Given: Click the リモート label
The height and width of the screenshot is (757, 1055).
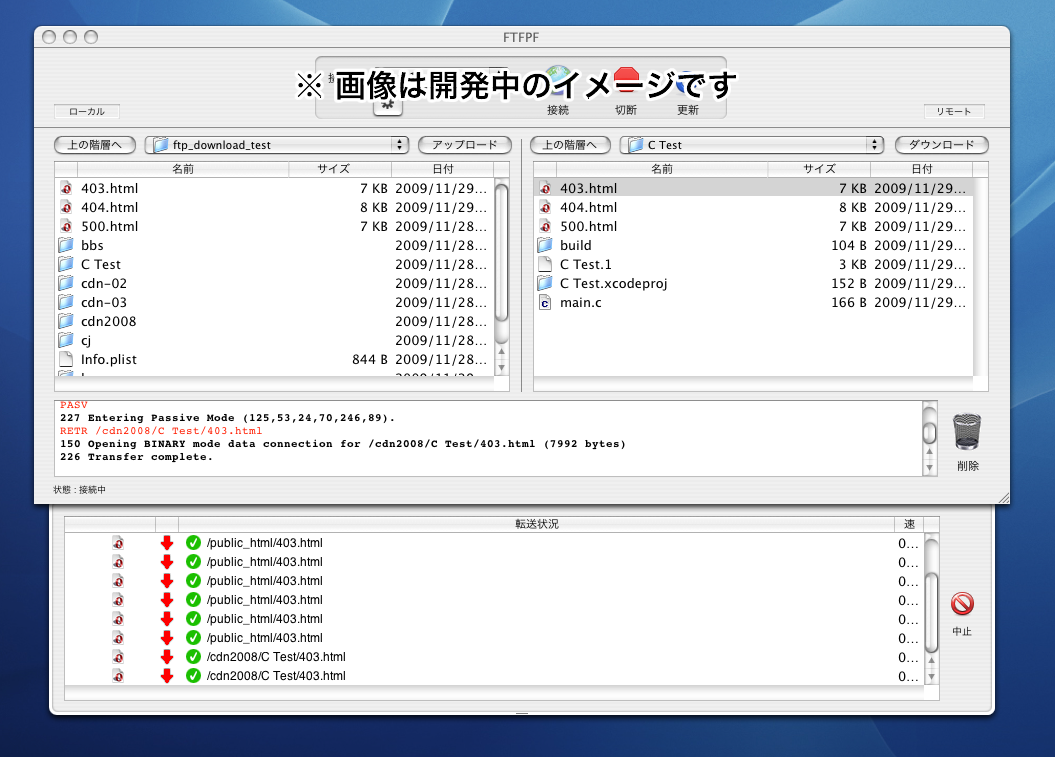Looking at the screenshot, I should coord(954,112).
